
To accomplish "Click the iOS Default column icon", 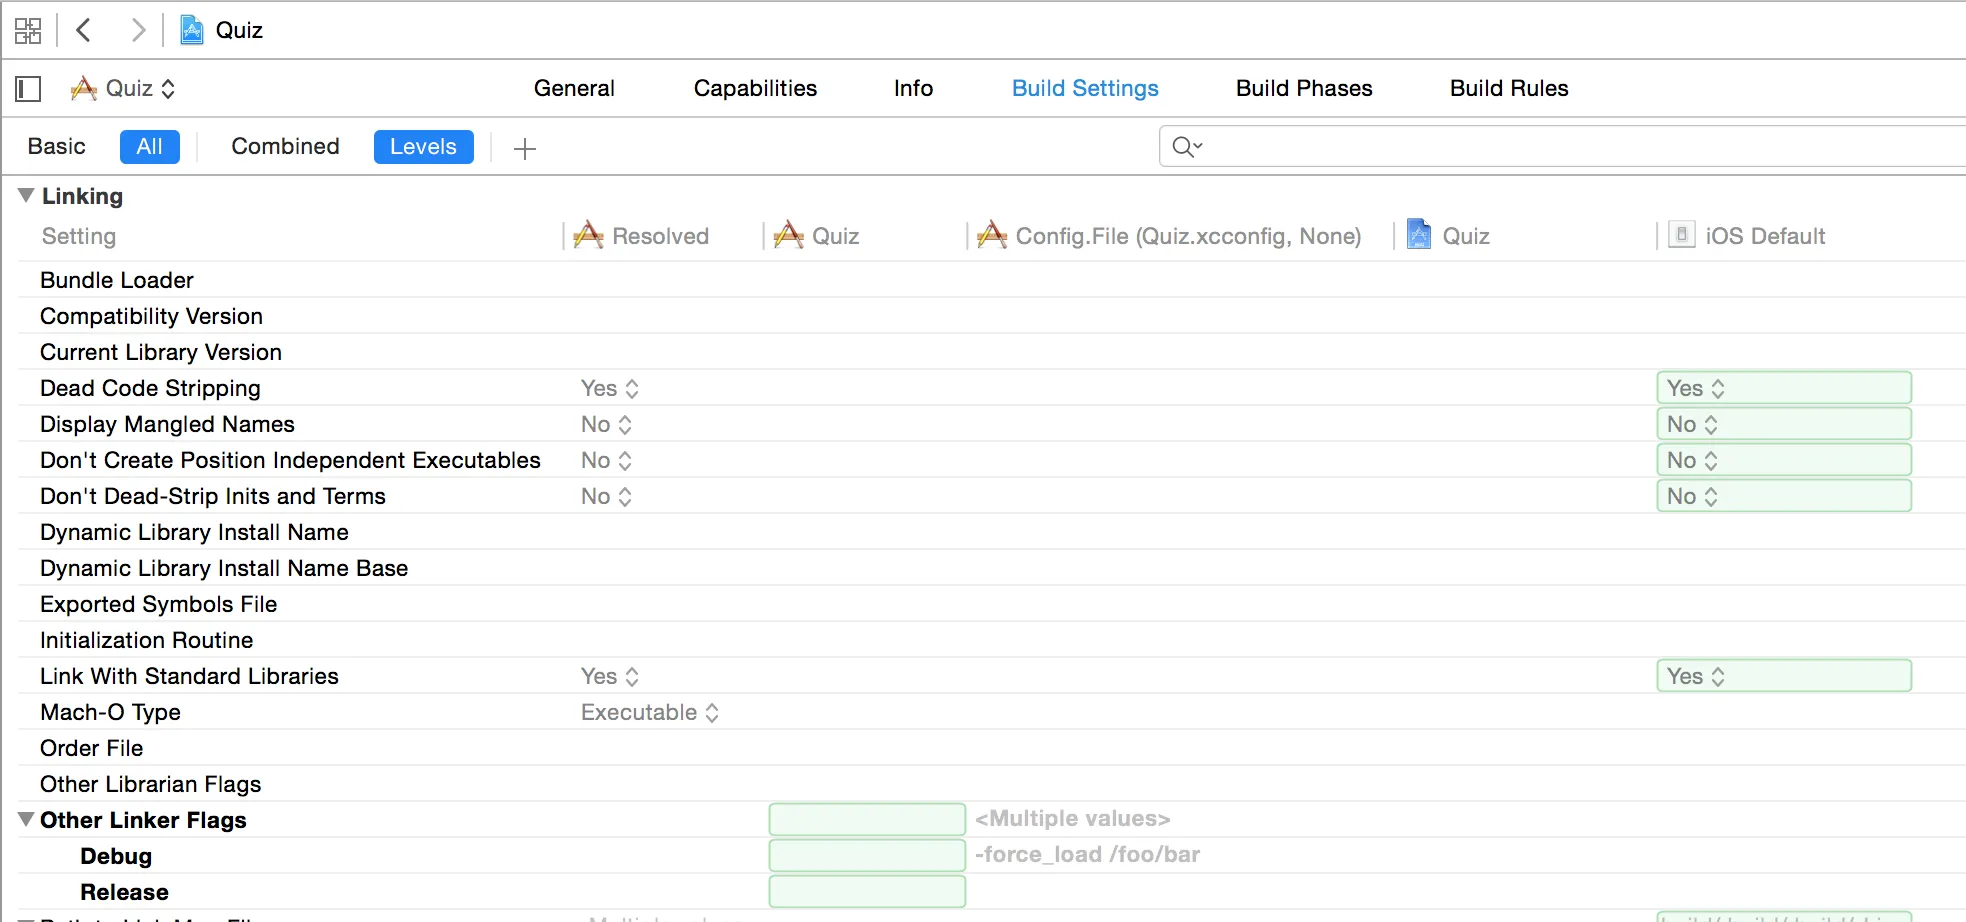I will coord(1682,236).
